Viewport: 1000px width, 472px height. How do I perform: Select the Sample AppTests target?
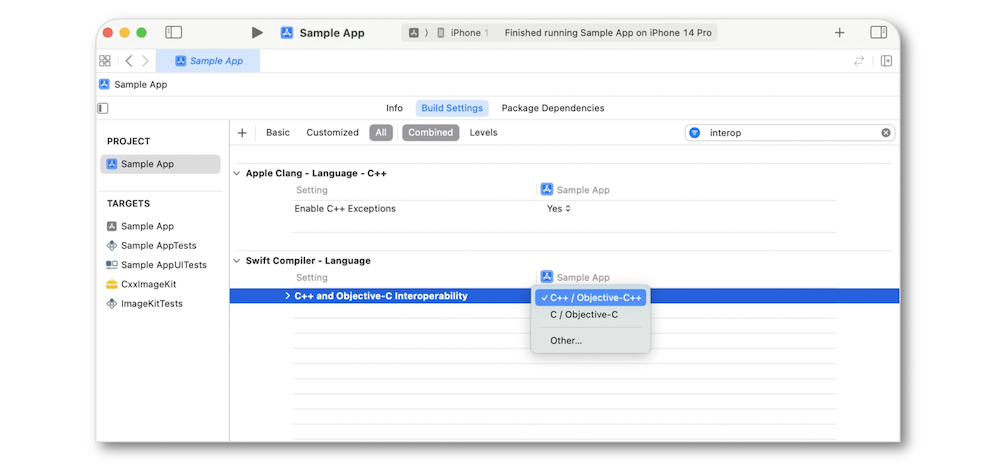[x=158, y=246]
